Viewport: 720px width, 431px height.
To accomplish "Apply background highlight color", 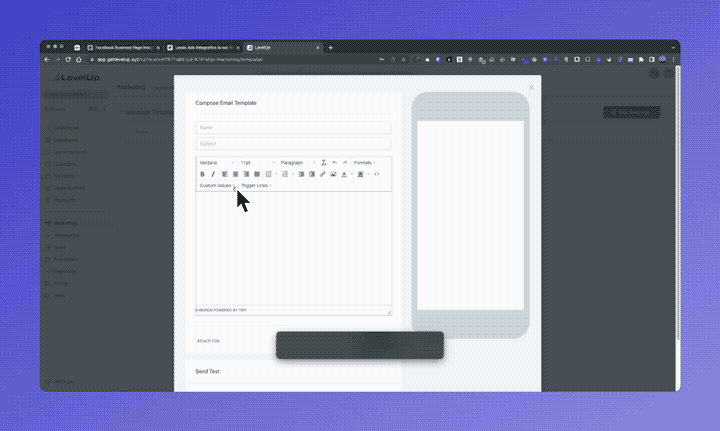I will pos(360,174).
